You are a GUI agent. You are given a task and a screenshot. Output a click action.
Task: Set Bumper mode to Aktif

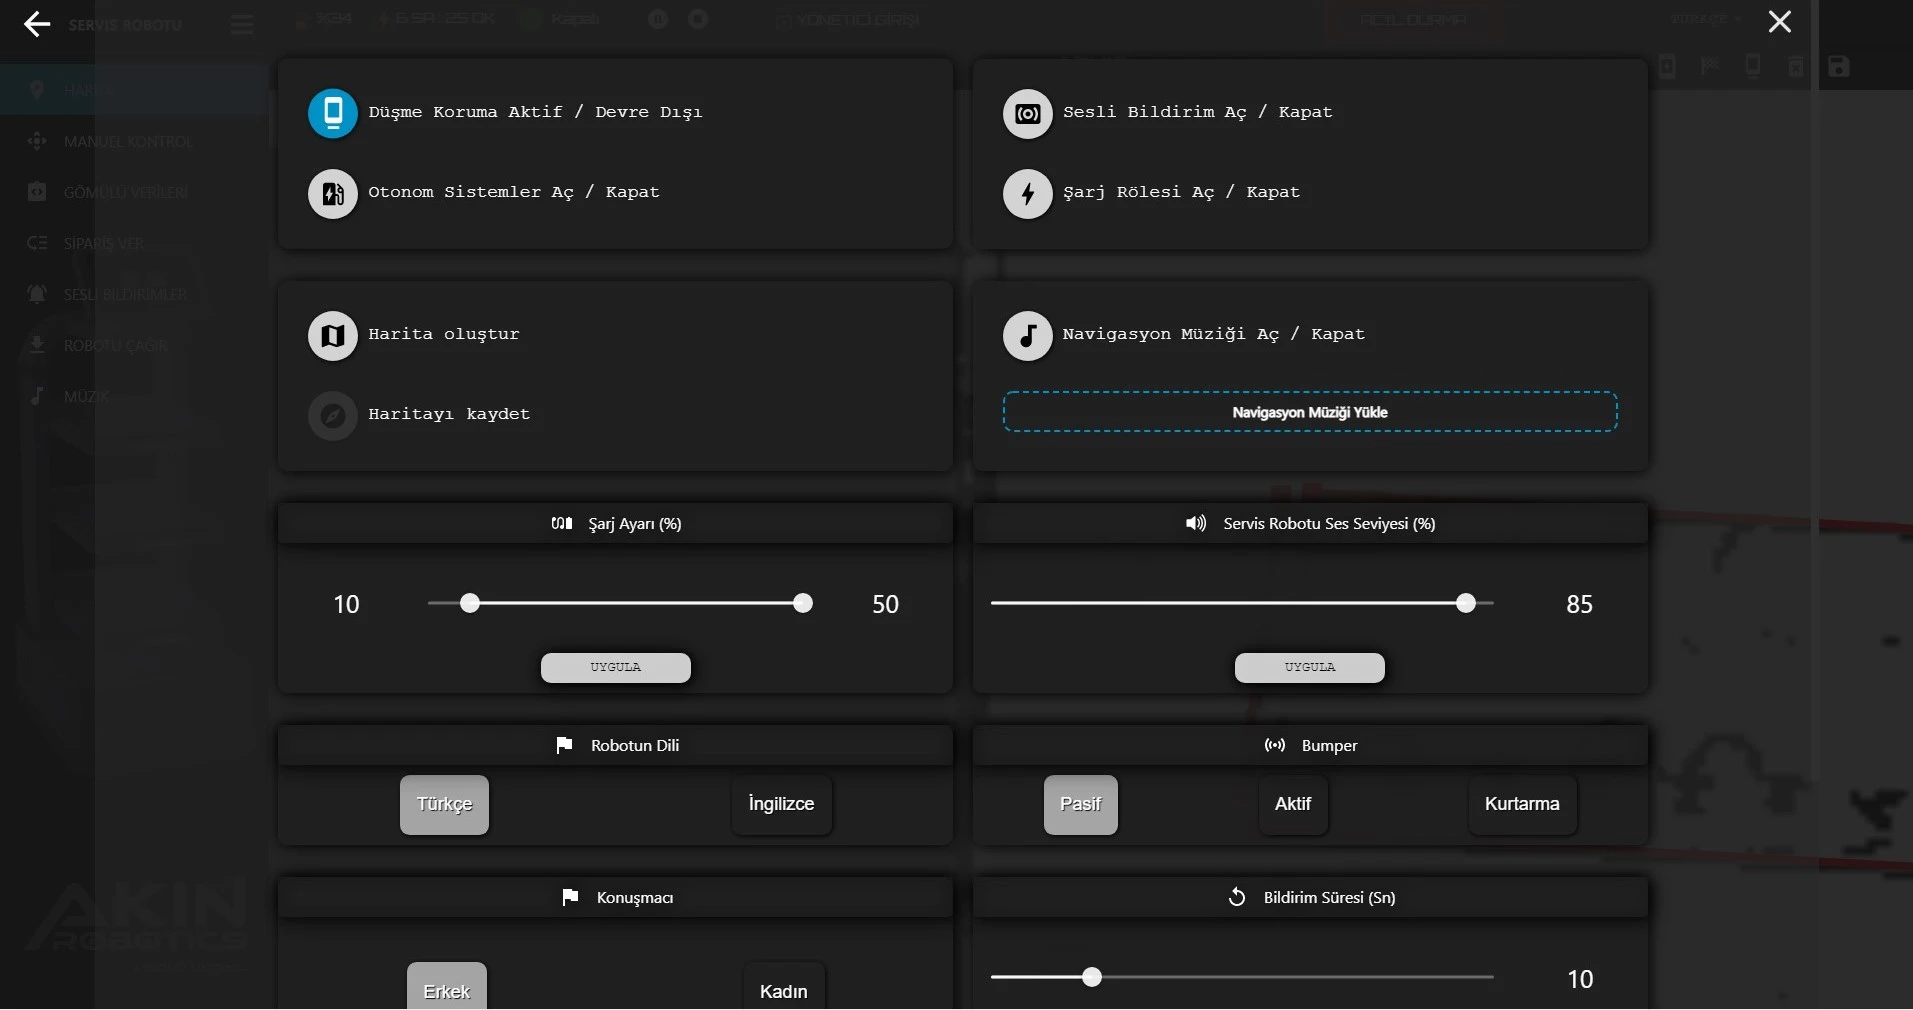(1292, 804)
